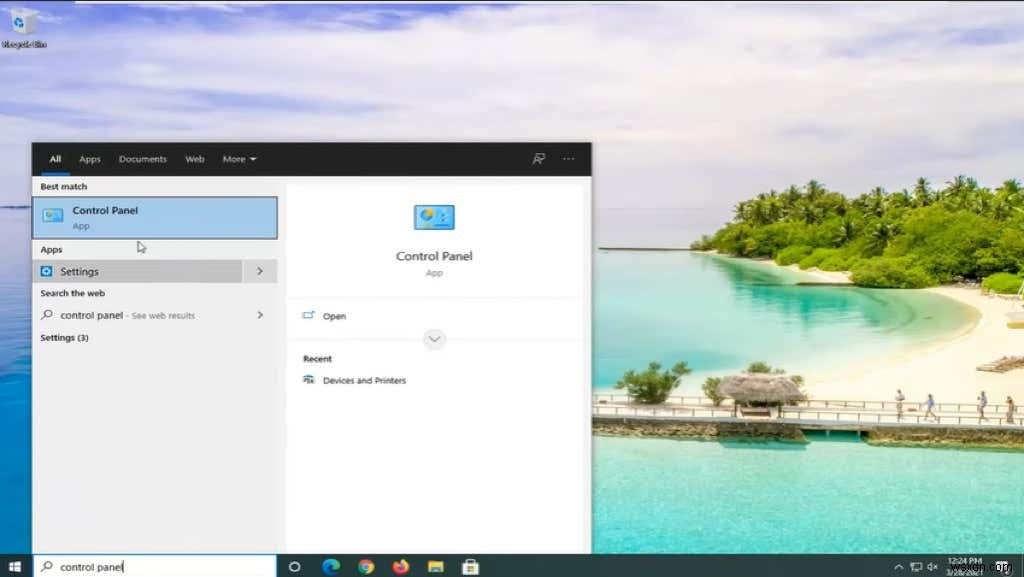This screenshot has height=577, width=1024.
Task: Mute or unmute via the speaker icon
Action: [x=933, y=566]
